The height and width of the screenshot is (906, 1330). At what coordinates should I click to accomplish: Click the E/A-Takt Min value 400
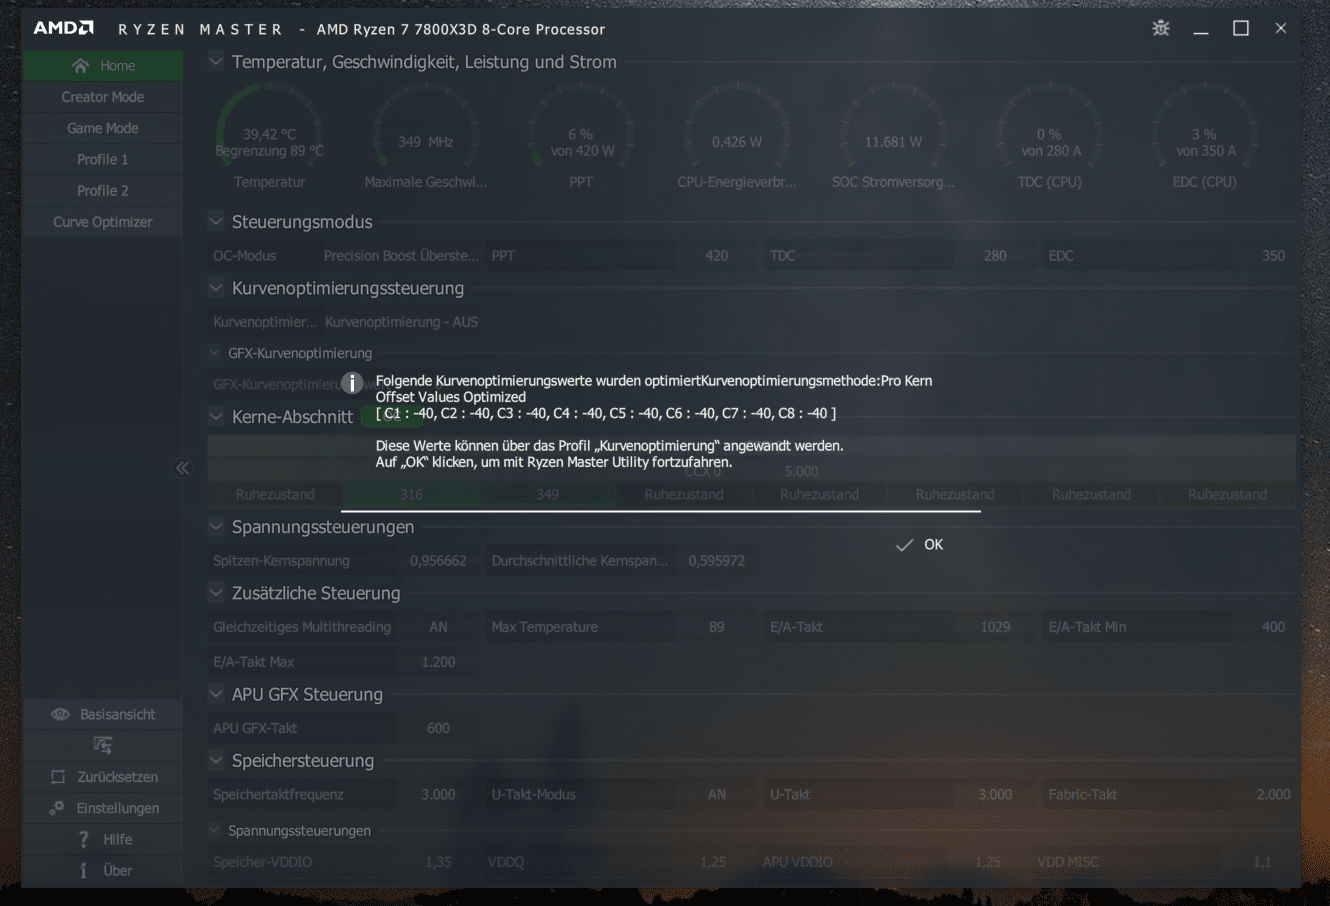(x=1273, y=627)
